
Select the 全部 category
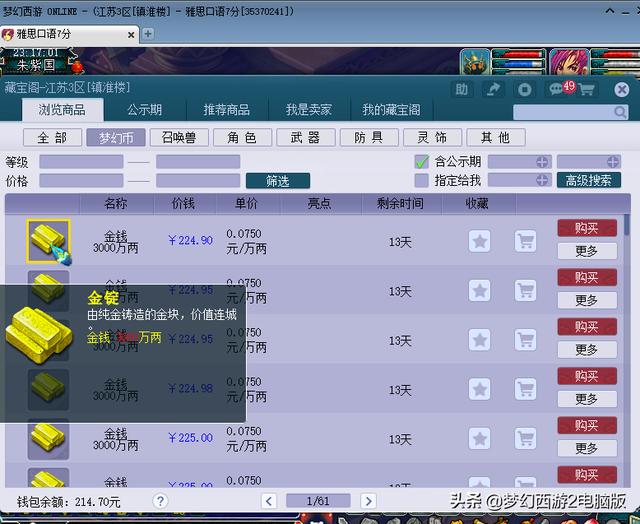point(52,138)
